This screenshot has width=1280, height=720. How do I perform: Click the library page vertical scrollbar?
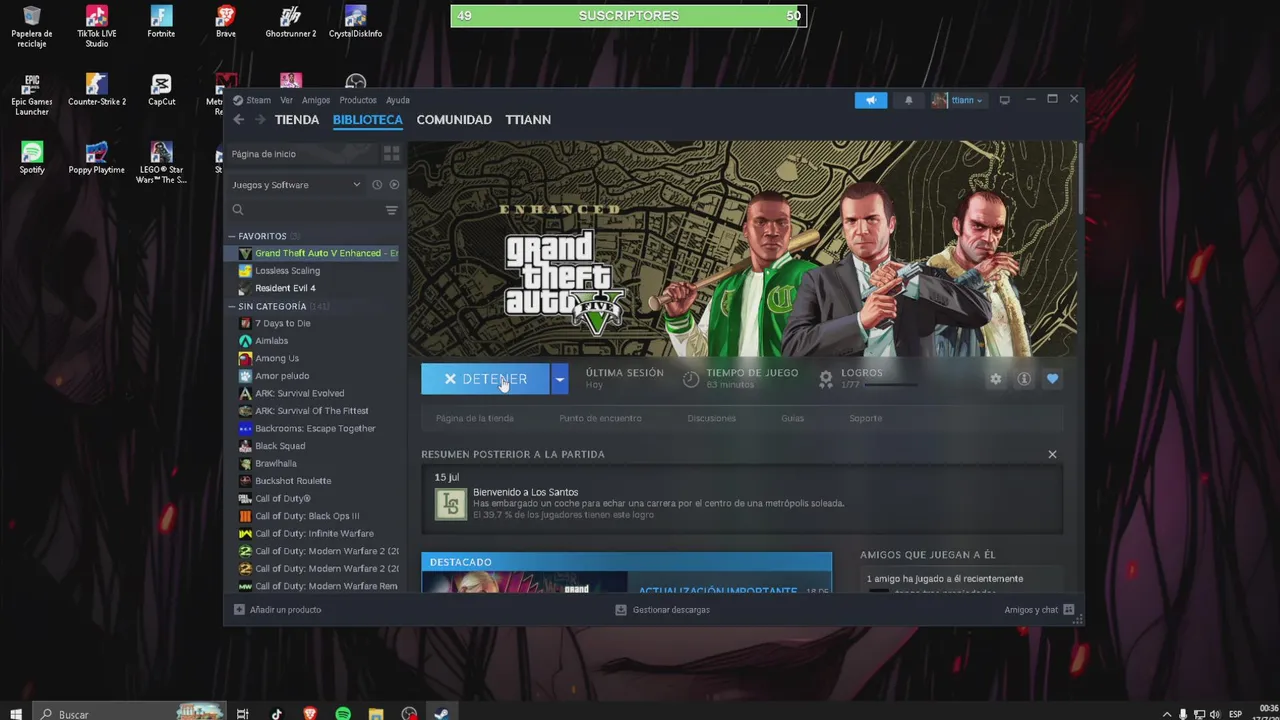tap(1080, 177)
